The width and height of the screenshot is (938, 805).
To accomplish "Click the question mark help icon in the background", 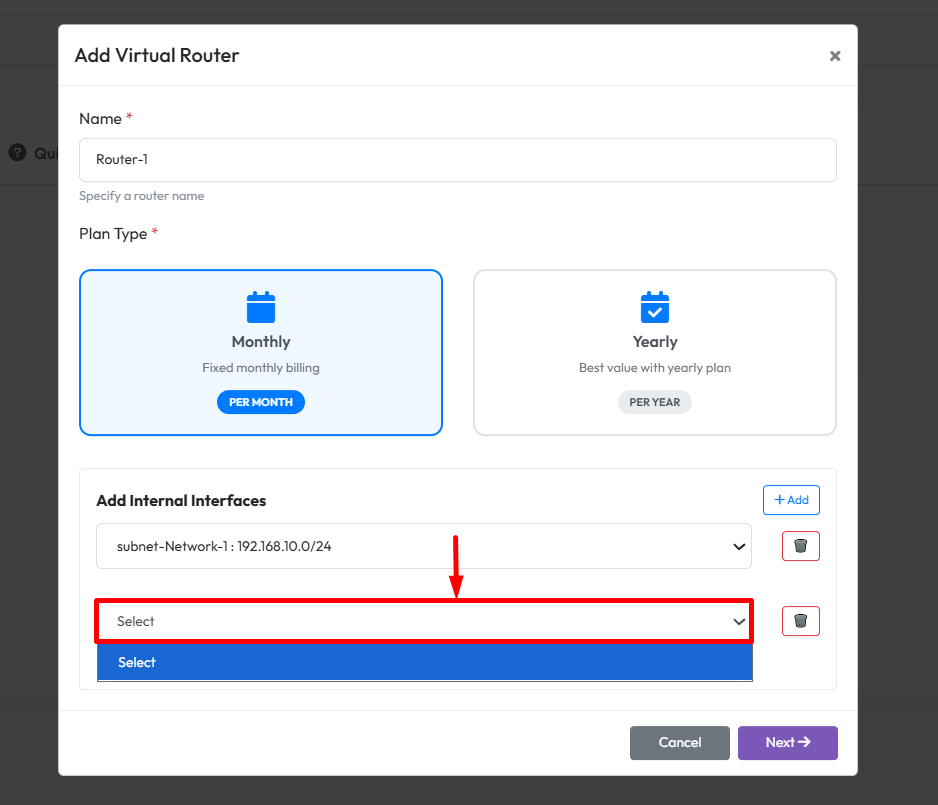I will [17, 153].
